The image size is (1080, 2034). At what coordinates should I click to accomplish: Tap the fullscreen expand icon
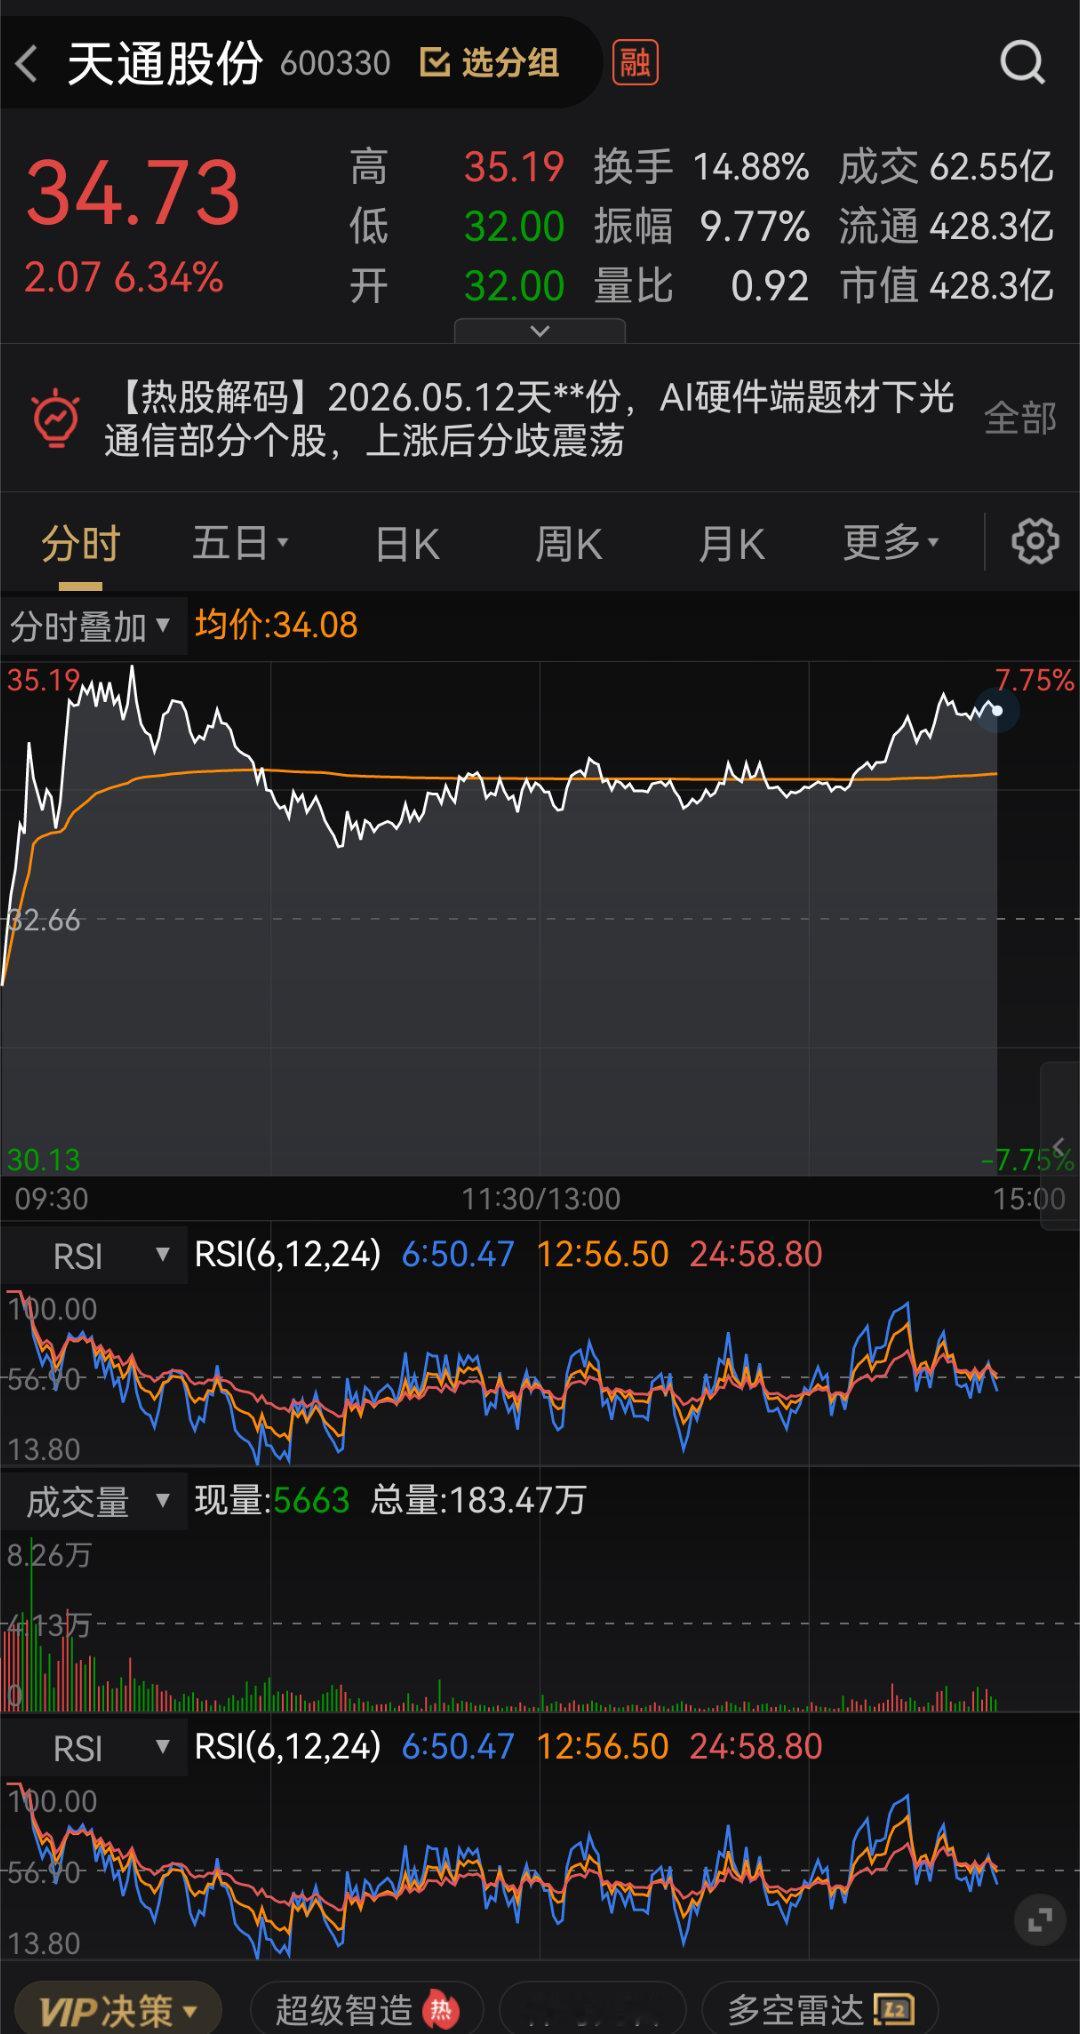click(1040, 1919)
